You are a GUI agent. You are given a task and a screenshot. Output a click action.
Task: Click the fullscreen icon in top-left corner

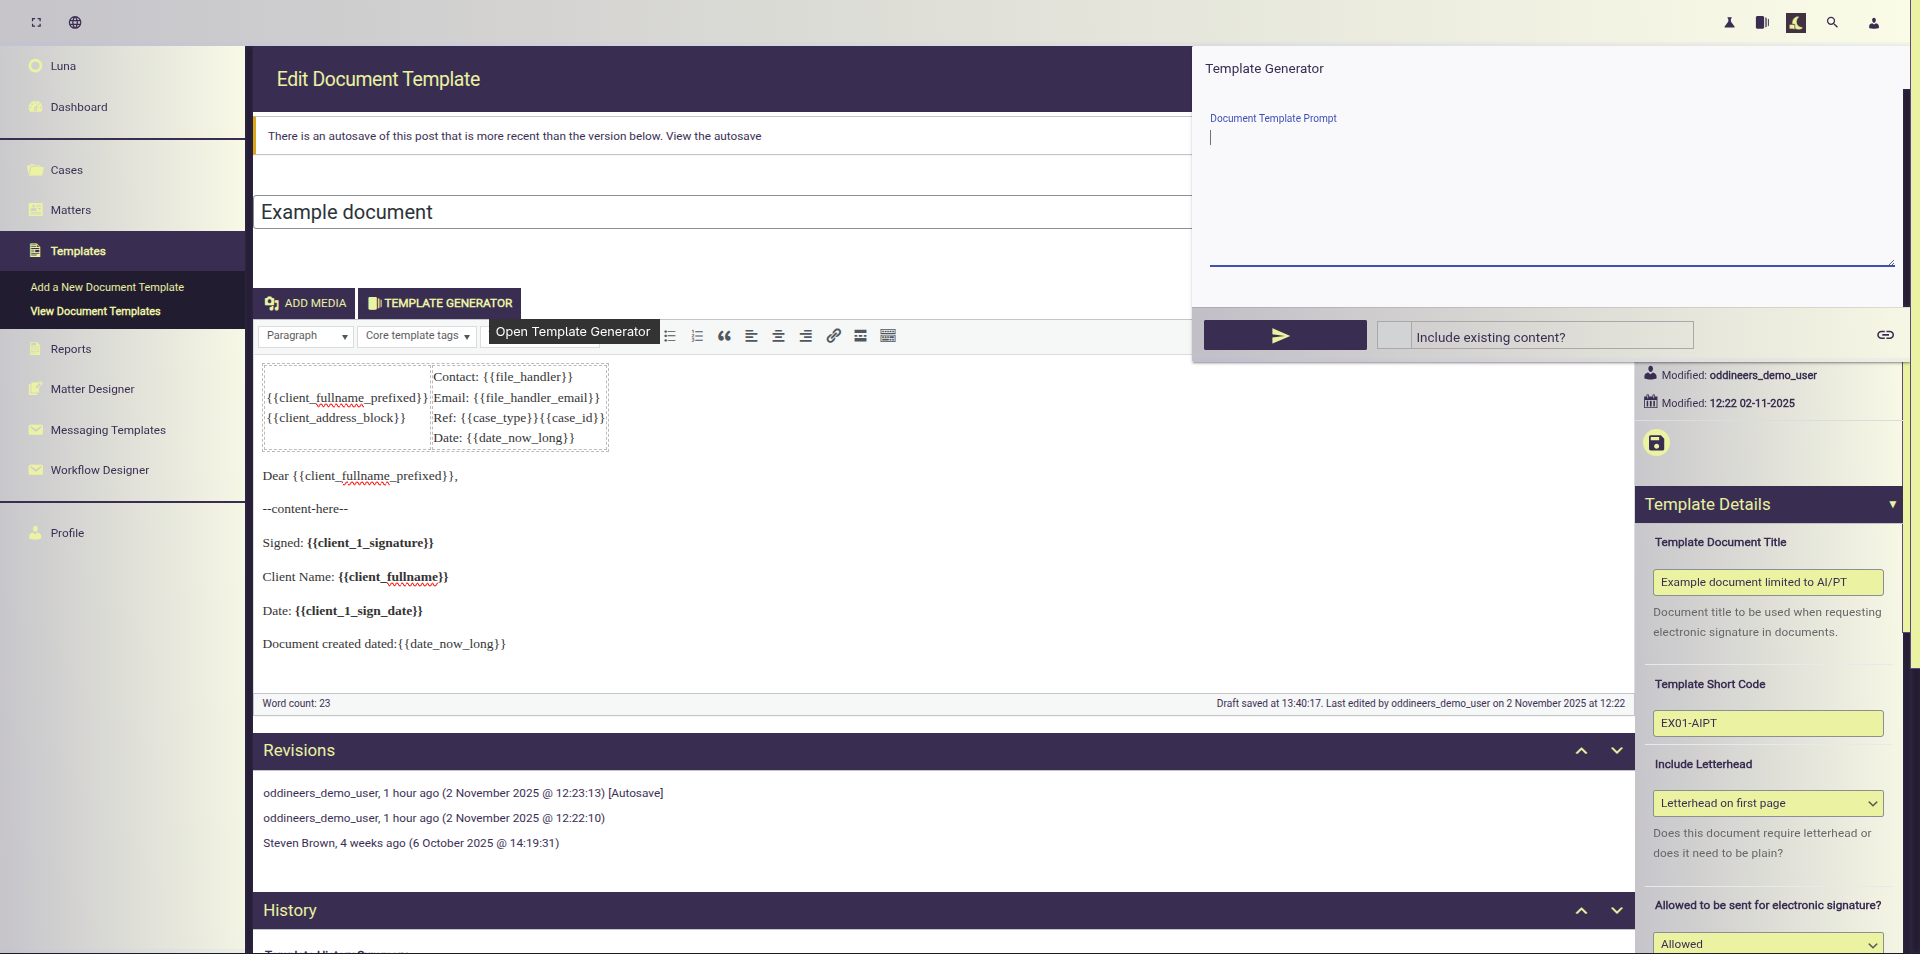pyautogui.click(x=36, y=22)
